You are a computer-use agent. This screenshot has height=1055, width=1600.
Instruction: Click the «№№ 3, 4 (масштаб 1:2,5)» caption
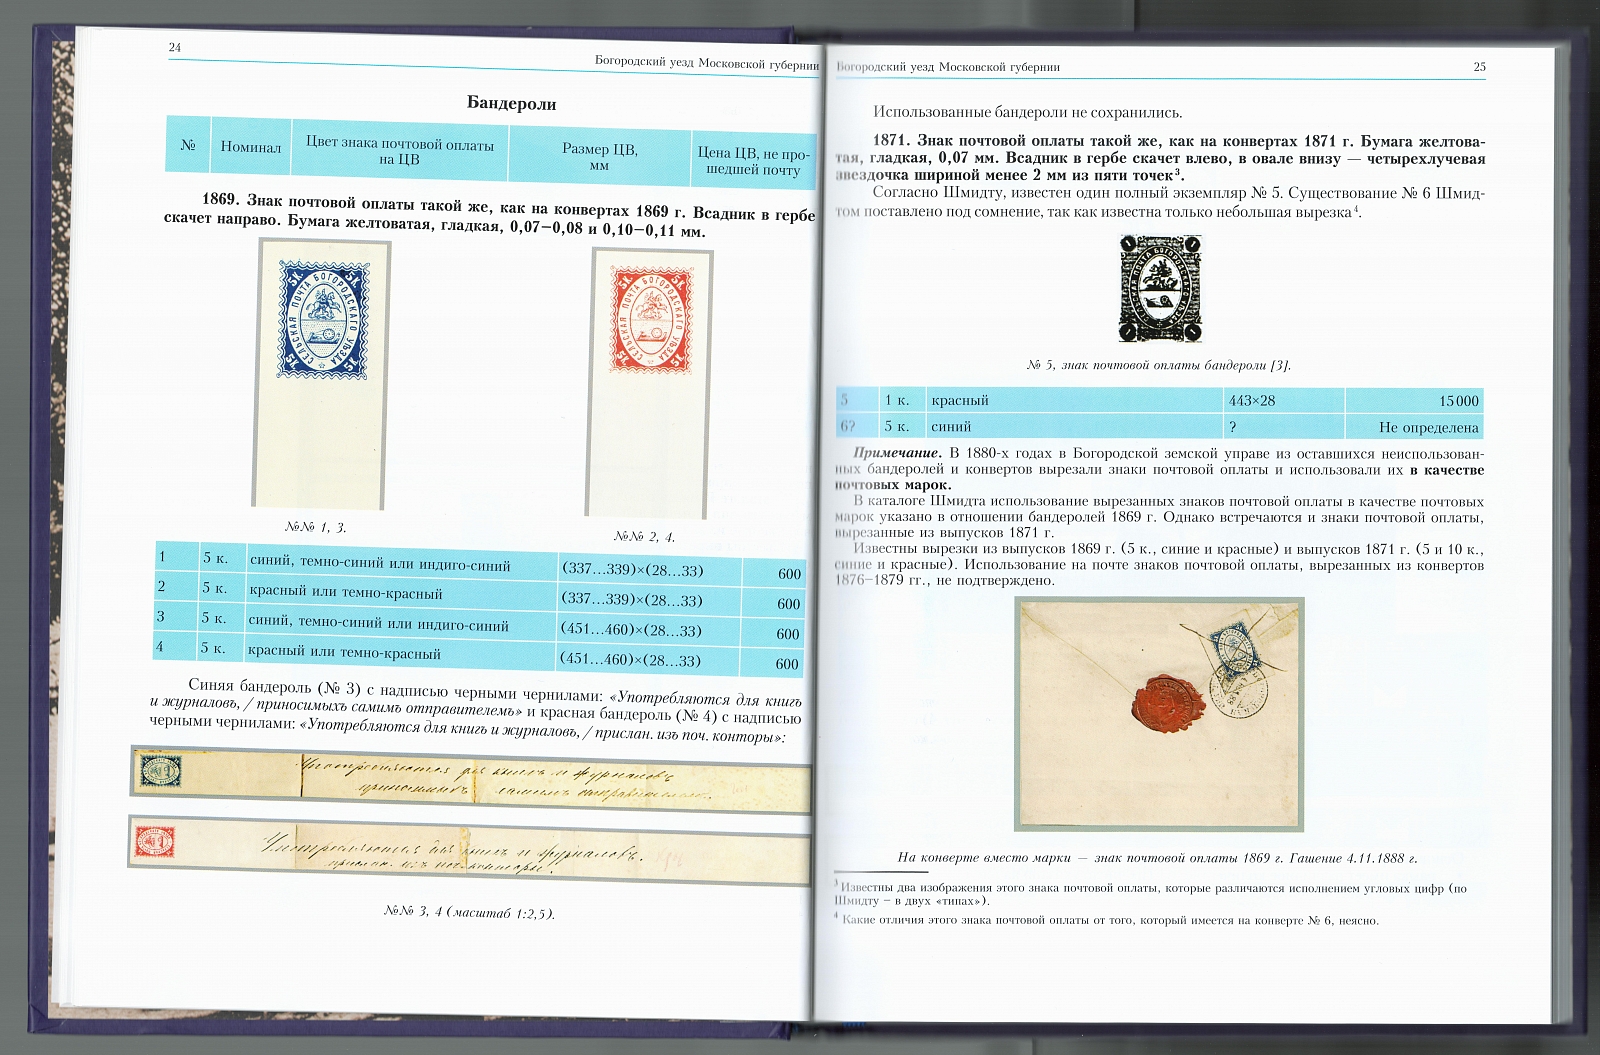click(x=469, y=912)
